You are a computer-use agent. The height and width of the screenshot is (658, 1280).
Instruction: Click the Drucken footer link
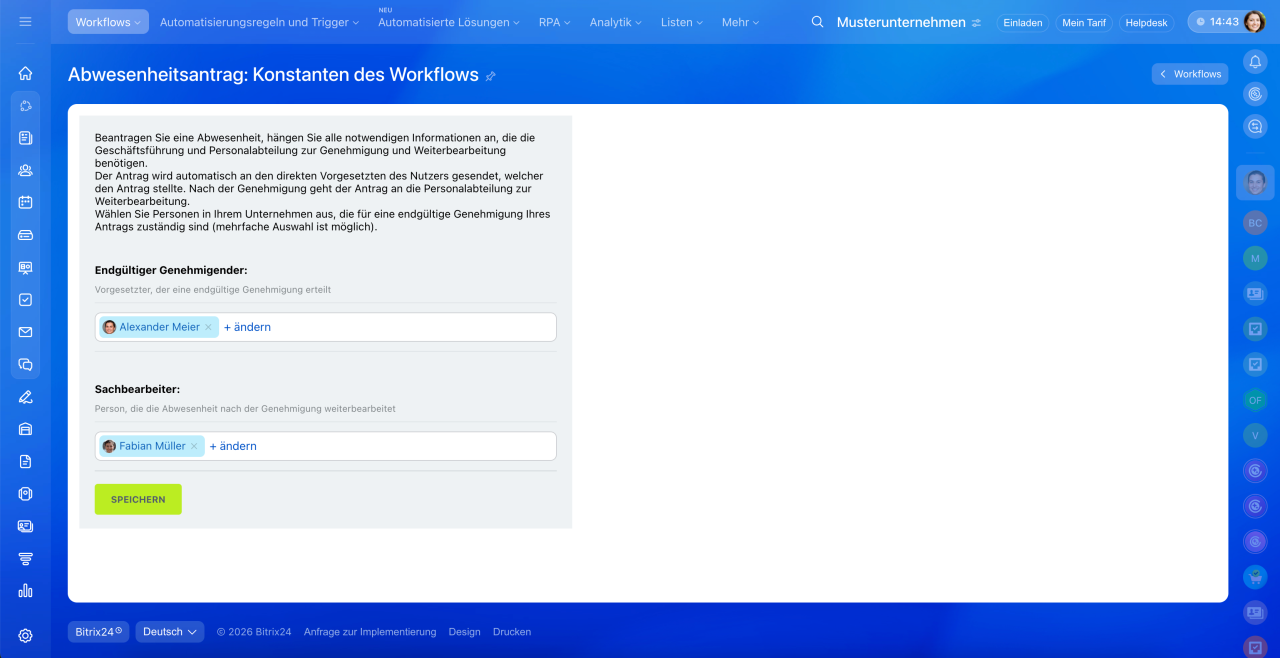(512, 632)
